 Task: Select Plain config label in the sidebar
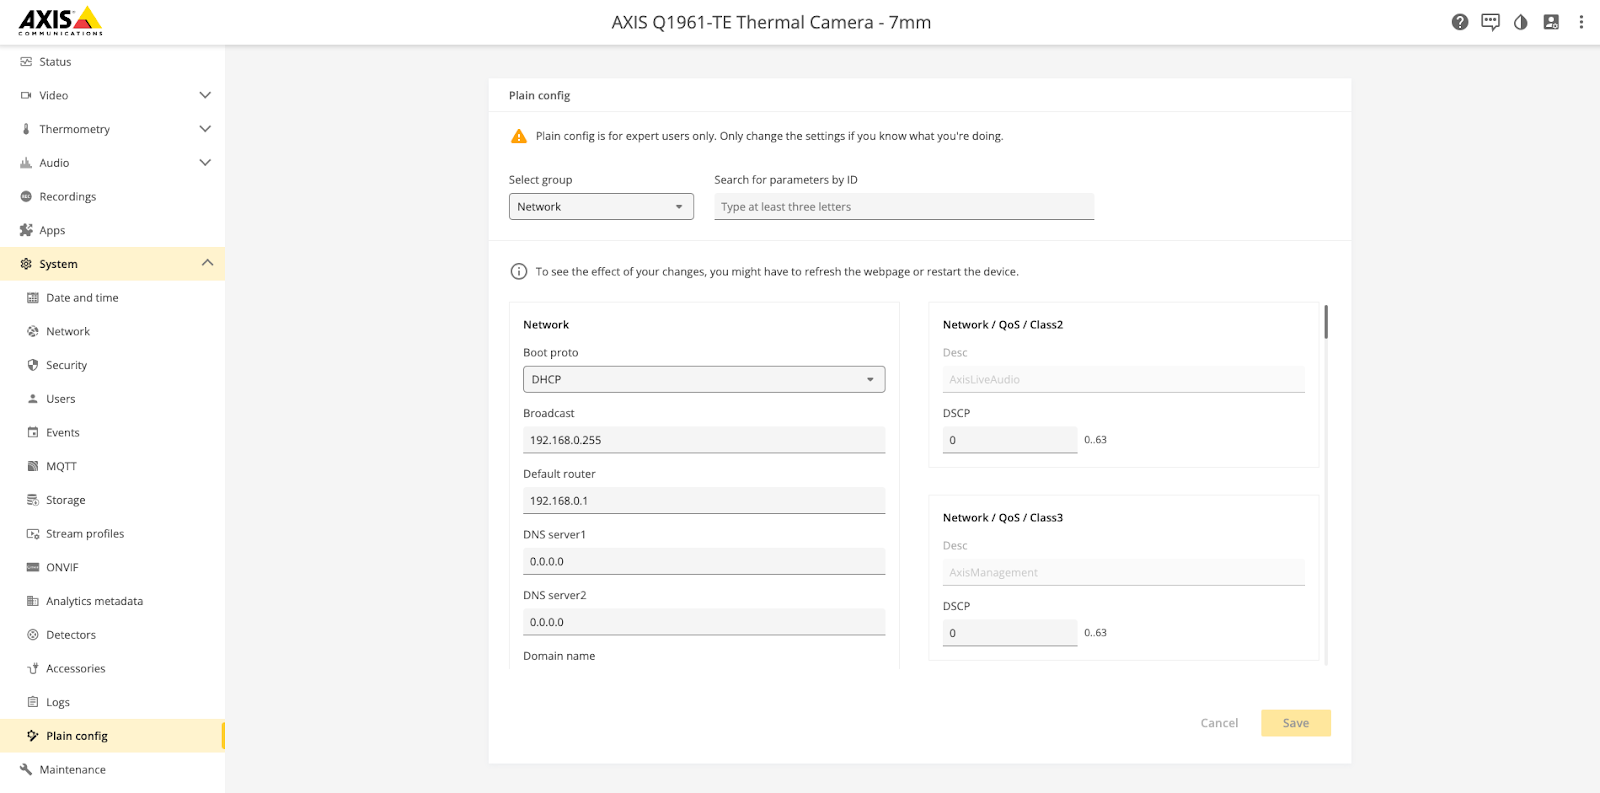tap(77, 736)
